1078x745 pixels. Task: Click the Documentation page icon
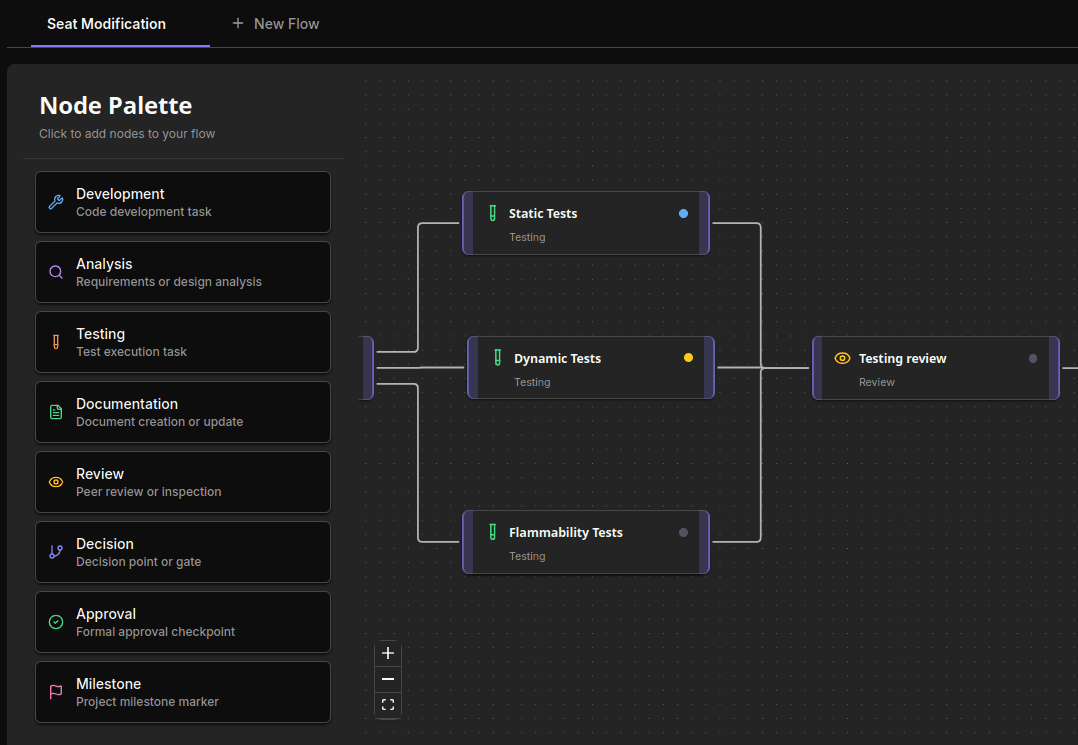click(x=55, y=411)
